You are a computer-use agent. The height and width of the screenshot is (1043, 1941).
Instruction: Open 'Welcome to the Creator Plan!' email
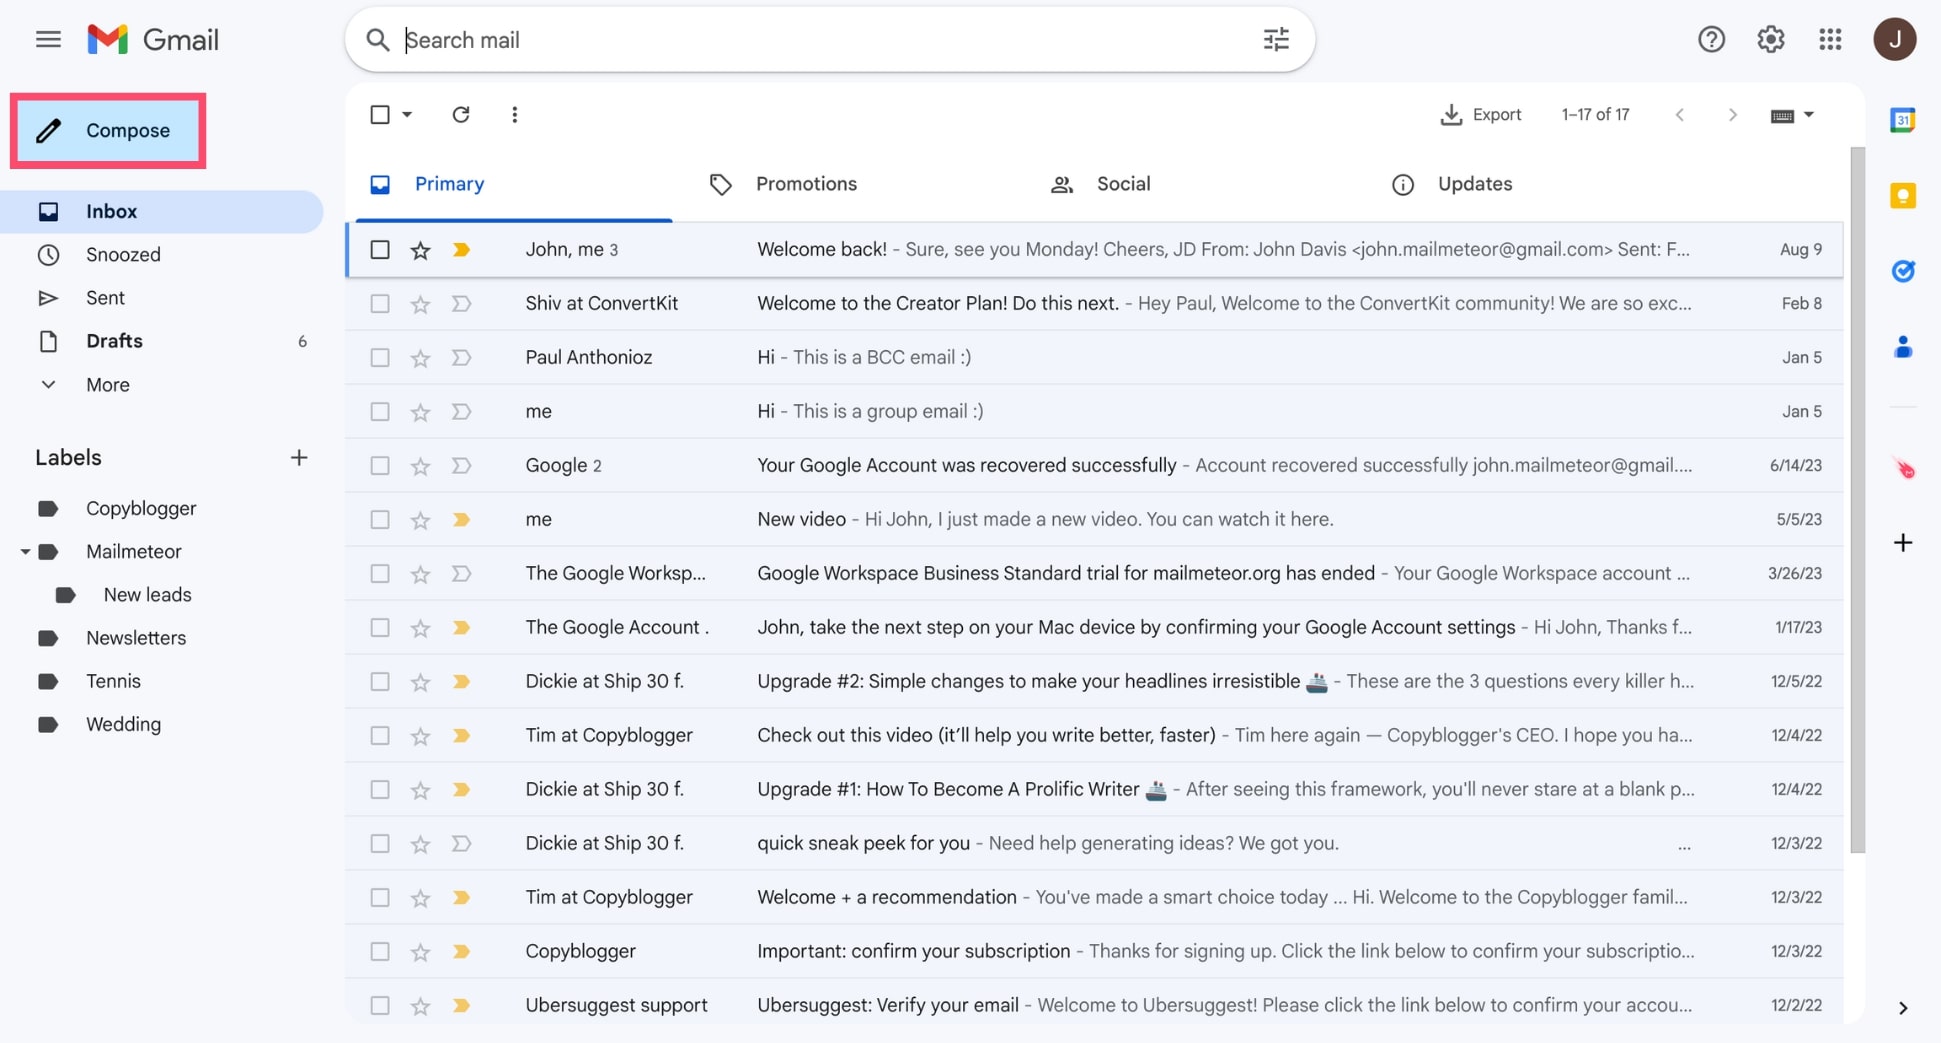[x=1094, y=304]
